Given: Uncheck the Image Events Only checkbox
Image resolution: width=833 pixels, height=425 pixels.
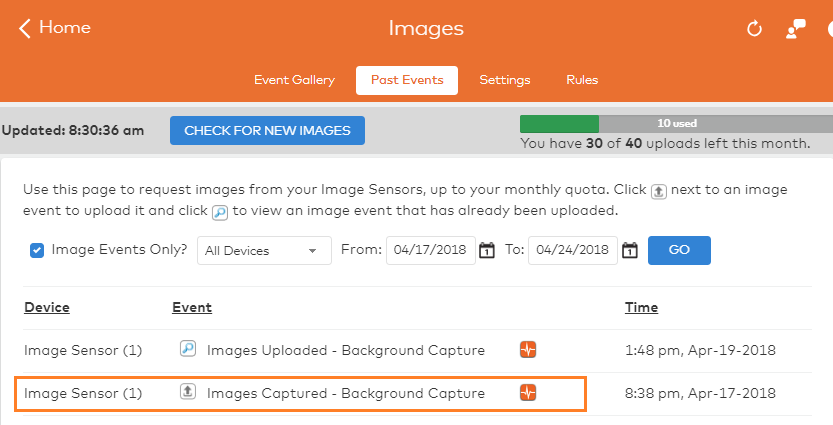Looking at the screenshot, I should pyautogui.click(x=37, y=250).
